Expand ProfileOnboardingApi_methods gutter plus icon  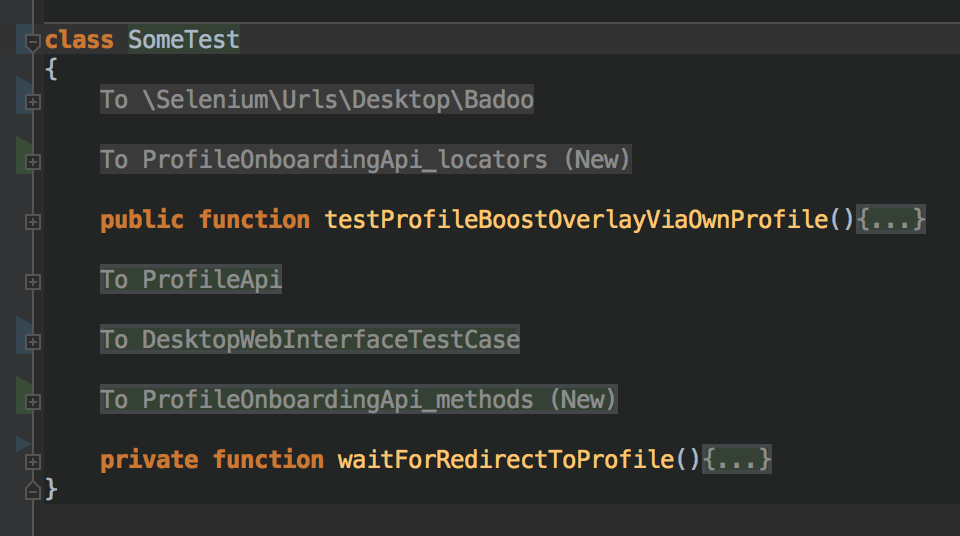(x=32, y=402)
